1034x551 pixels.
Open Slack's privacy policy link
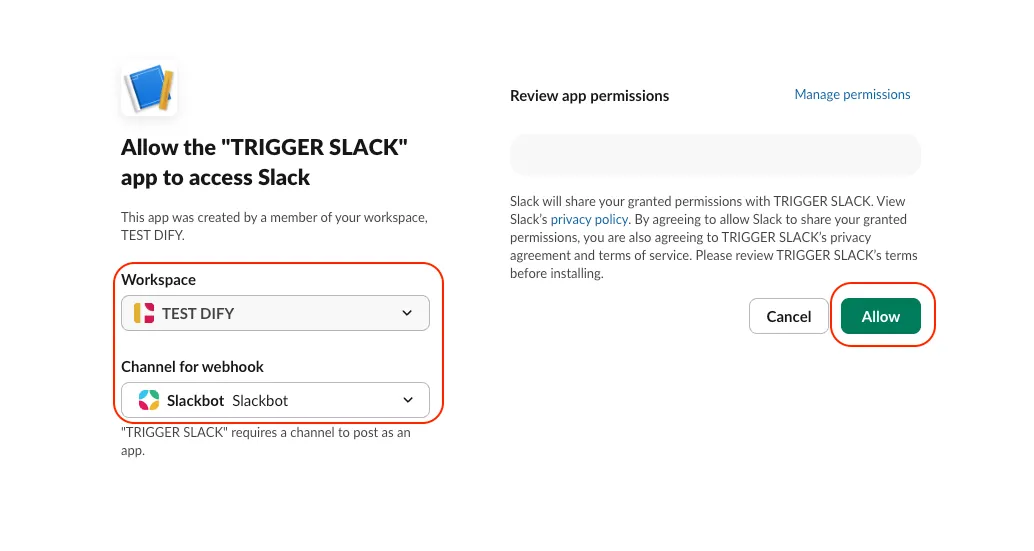click(x=589, y=219)
